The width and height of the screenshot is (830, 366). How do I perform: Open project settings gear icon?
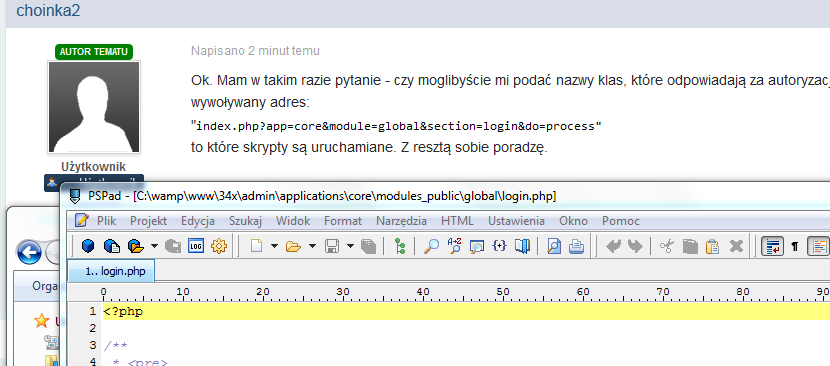[219, 246]
